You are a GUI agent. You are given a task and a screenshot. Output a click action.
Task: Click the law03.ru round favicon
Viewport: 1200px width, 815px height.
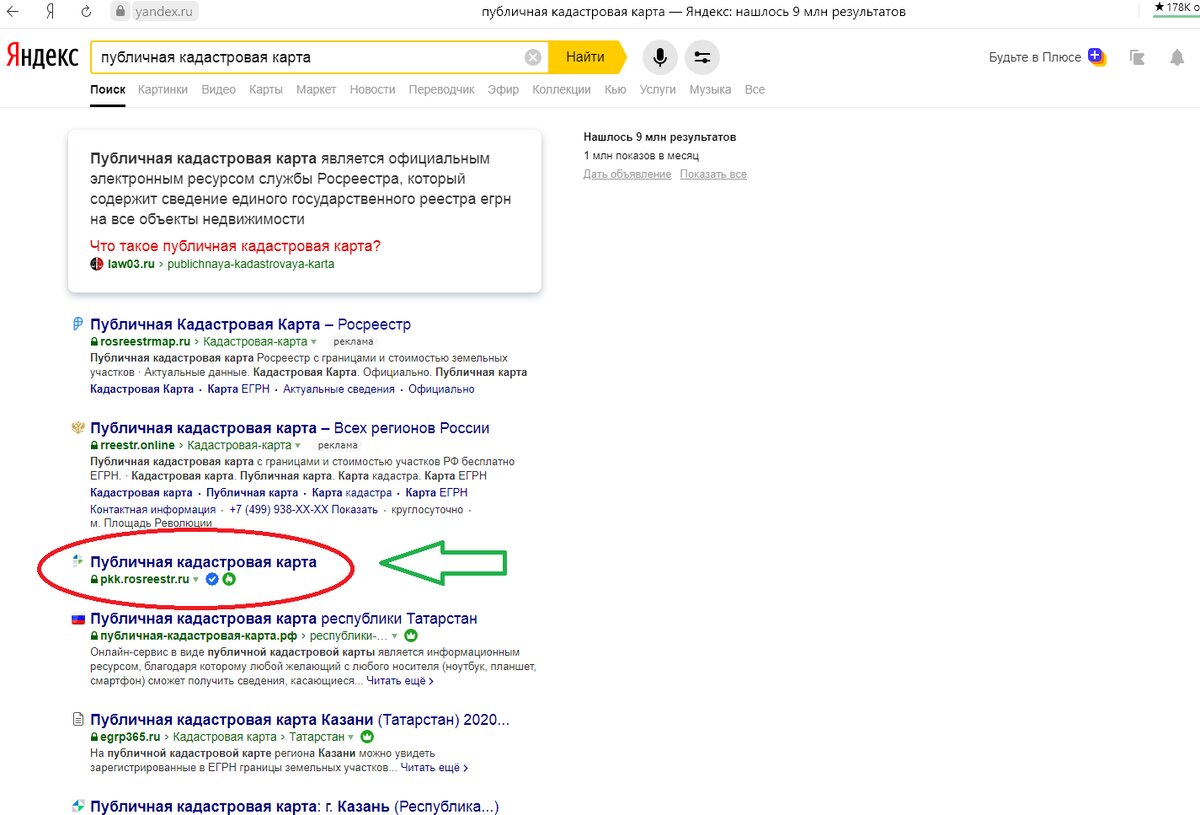click(x=97, y=264)
